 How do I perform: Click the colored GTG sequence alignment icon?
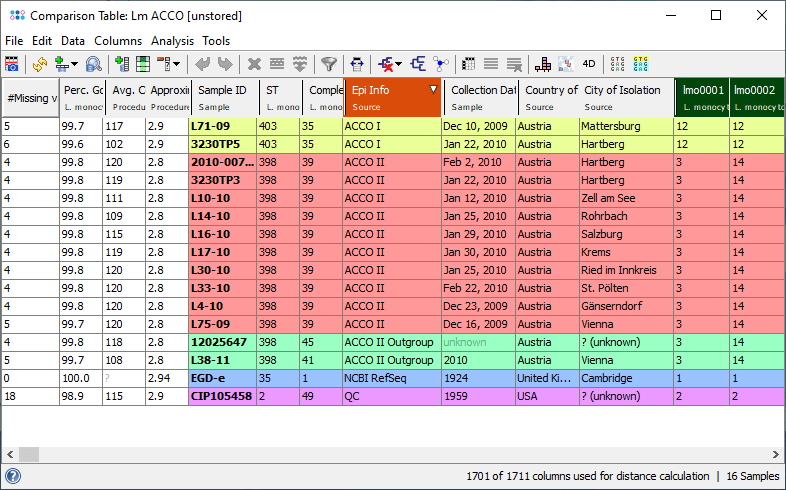click(641, 64)
